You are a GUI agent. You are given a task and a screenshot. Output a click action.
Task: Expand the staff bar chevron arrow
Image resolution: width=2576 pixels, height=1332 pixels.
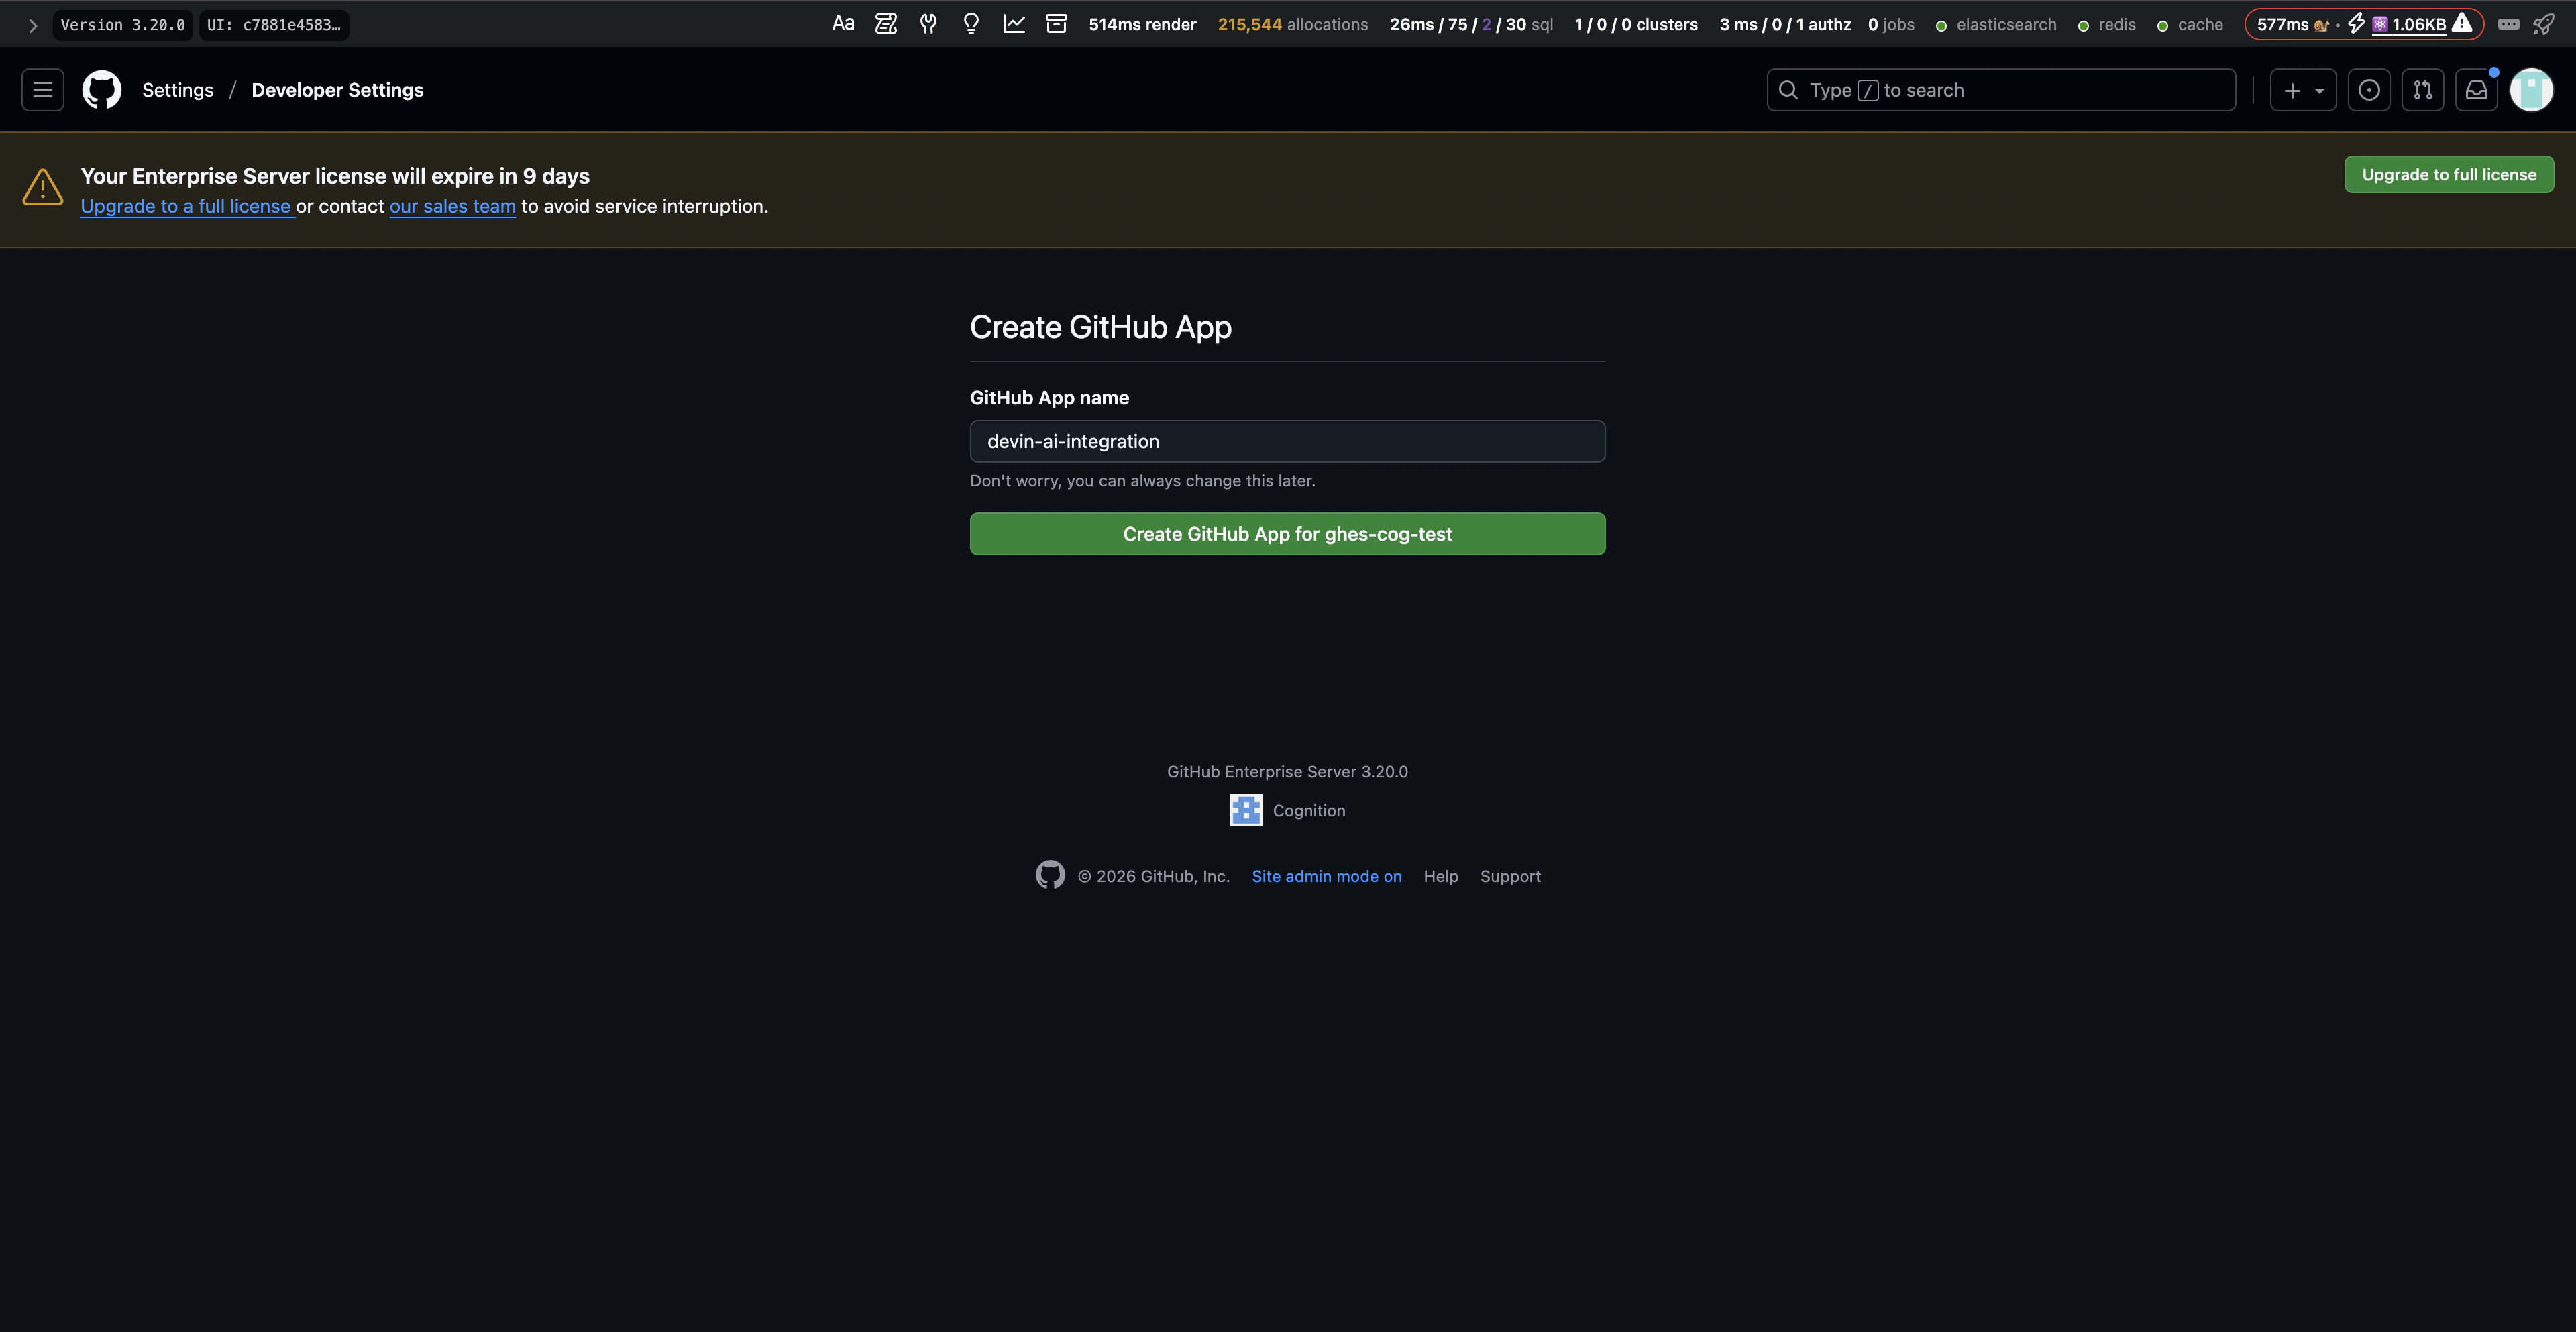click(x=32, y=25)
